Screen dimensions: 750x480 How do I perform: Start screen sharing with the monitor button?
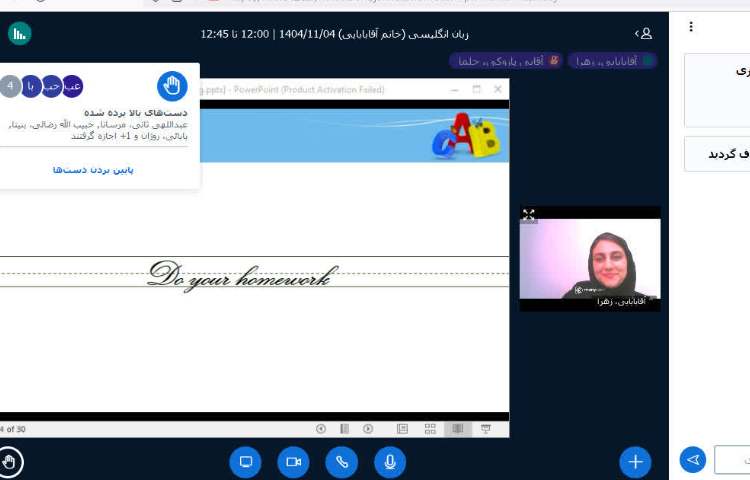click(245, 462)
